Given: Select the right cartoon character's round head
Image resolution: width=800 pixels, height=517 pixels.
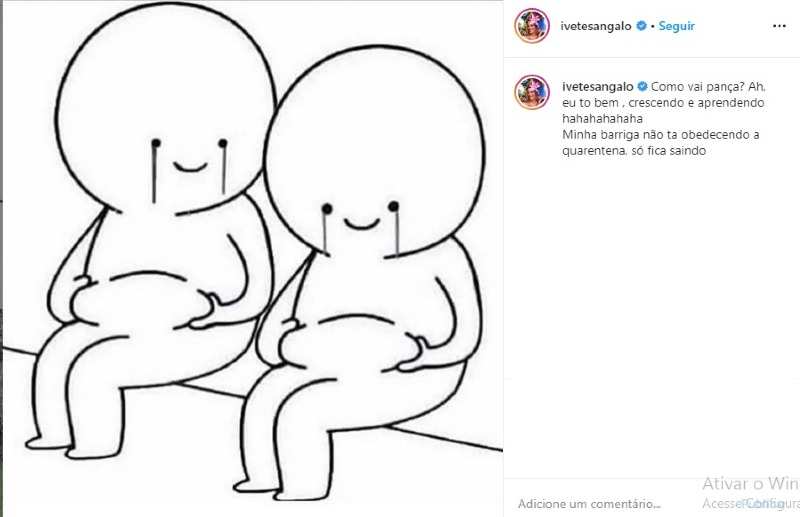Looking at the screenshot, I should (x=375, y=151).
